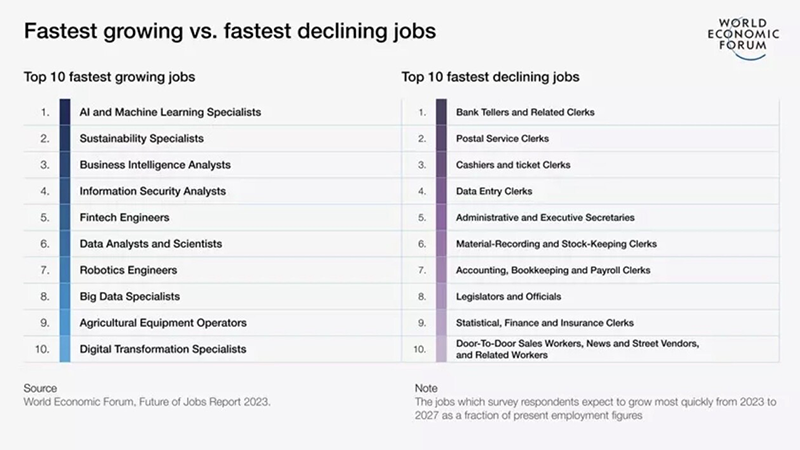This screenshot has height=450, width=800.
Task: Select the Sustainability Specialists row
Action: [x=141, y=138]
